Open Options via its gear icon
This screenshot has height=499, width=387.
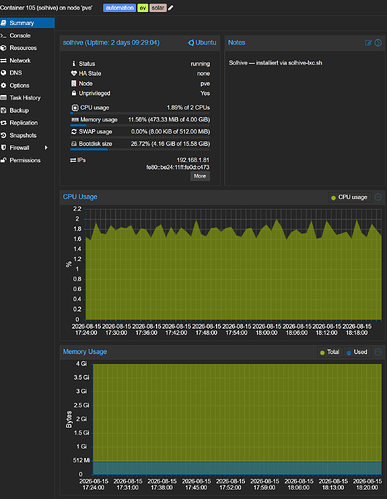[x=4, y=85]
